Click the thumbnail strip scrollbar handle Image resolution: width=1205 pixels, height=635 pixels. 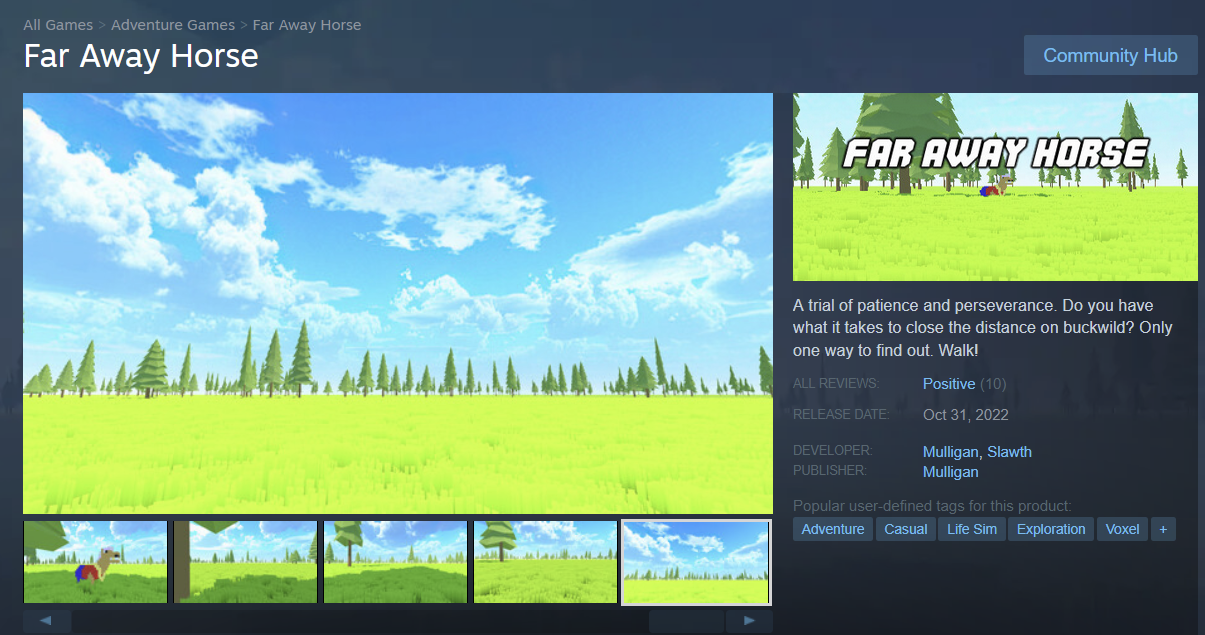(x=686, y=621)
